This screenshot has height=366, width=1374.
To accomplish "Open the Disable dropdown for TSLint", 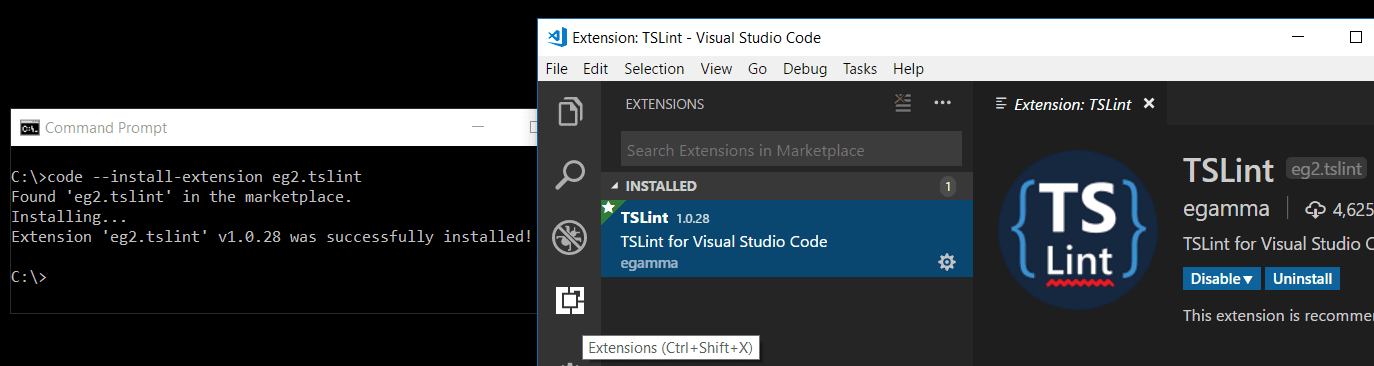I will click(x=1222, y=279).
